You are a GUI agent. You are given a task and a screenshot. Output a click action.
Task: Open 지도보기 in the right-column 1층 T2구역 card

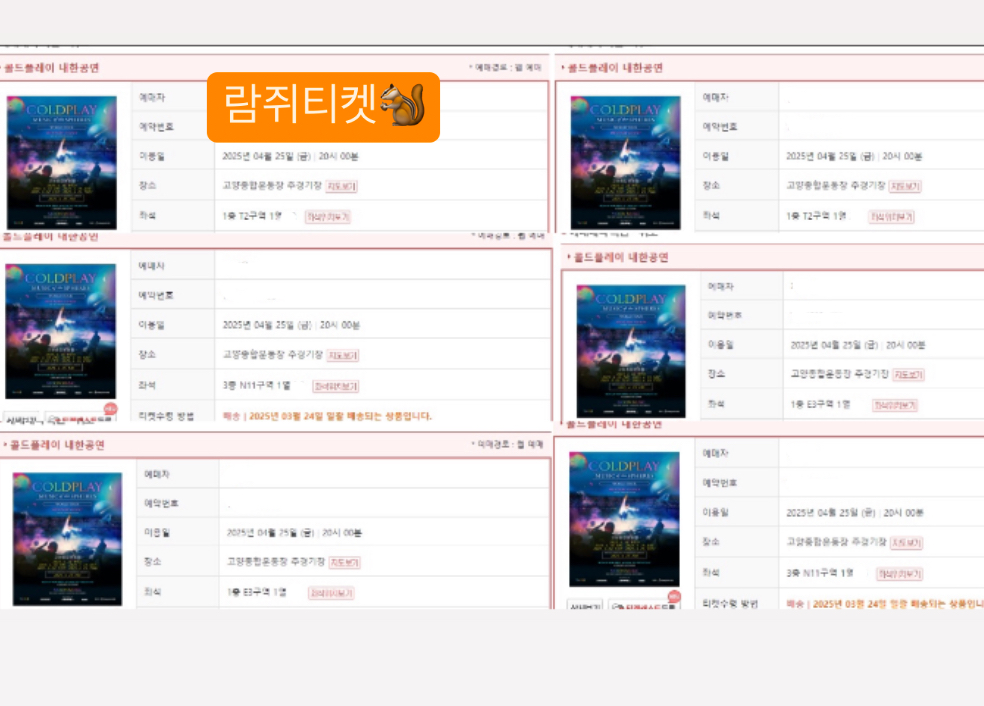(906, 186)
